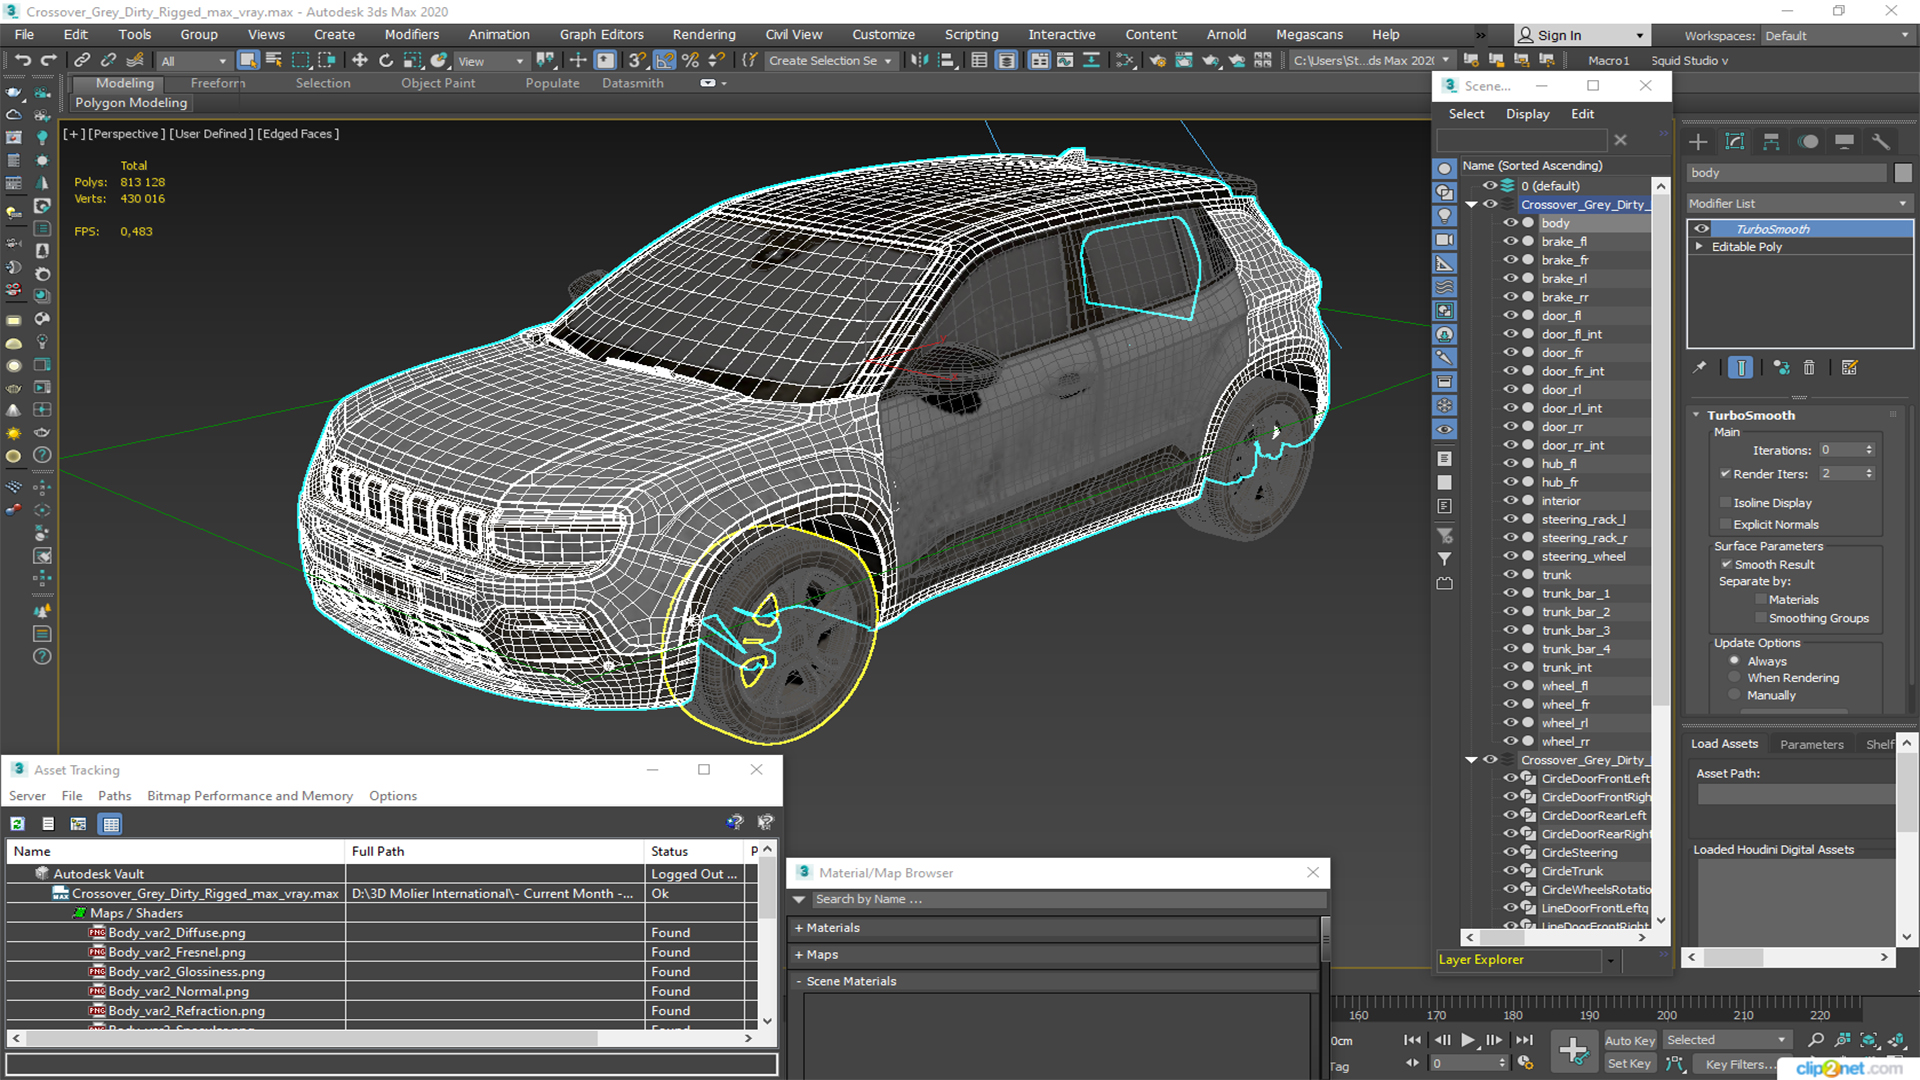Screen dimensions: 1920x1080
Task: Open the Workspaces Default dropdown
Action: [1837, 36]
